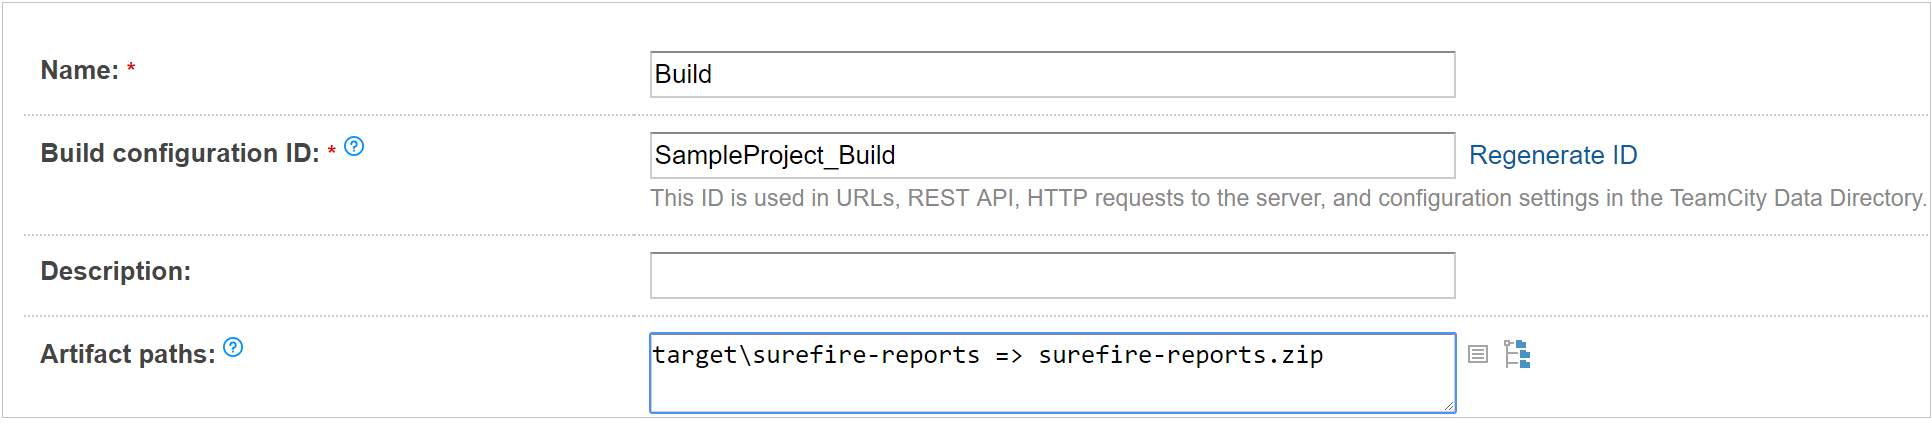The width and height of the screenshot is (1931, 424).
Task: Click the ID usage hint text
Action: pyautogui.click(x=1287, y=199)
